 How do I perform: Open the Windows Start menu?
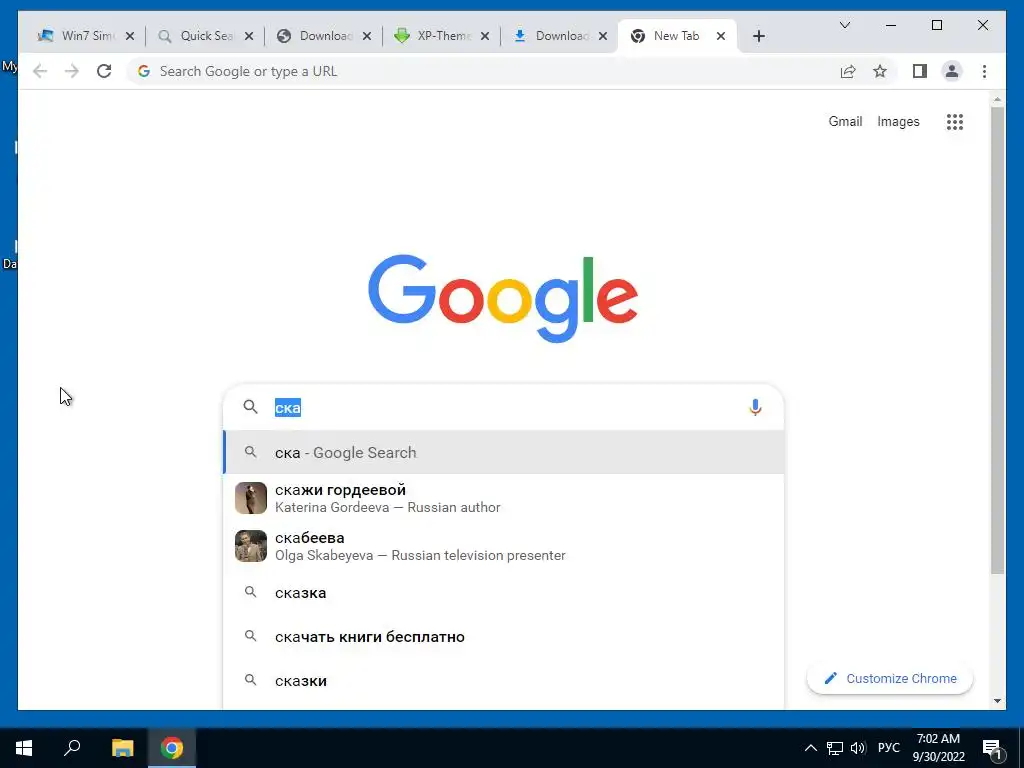(24, 748)
